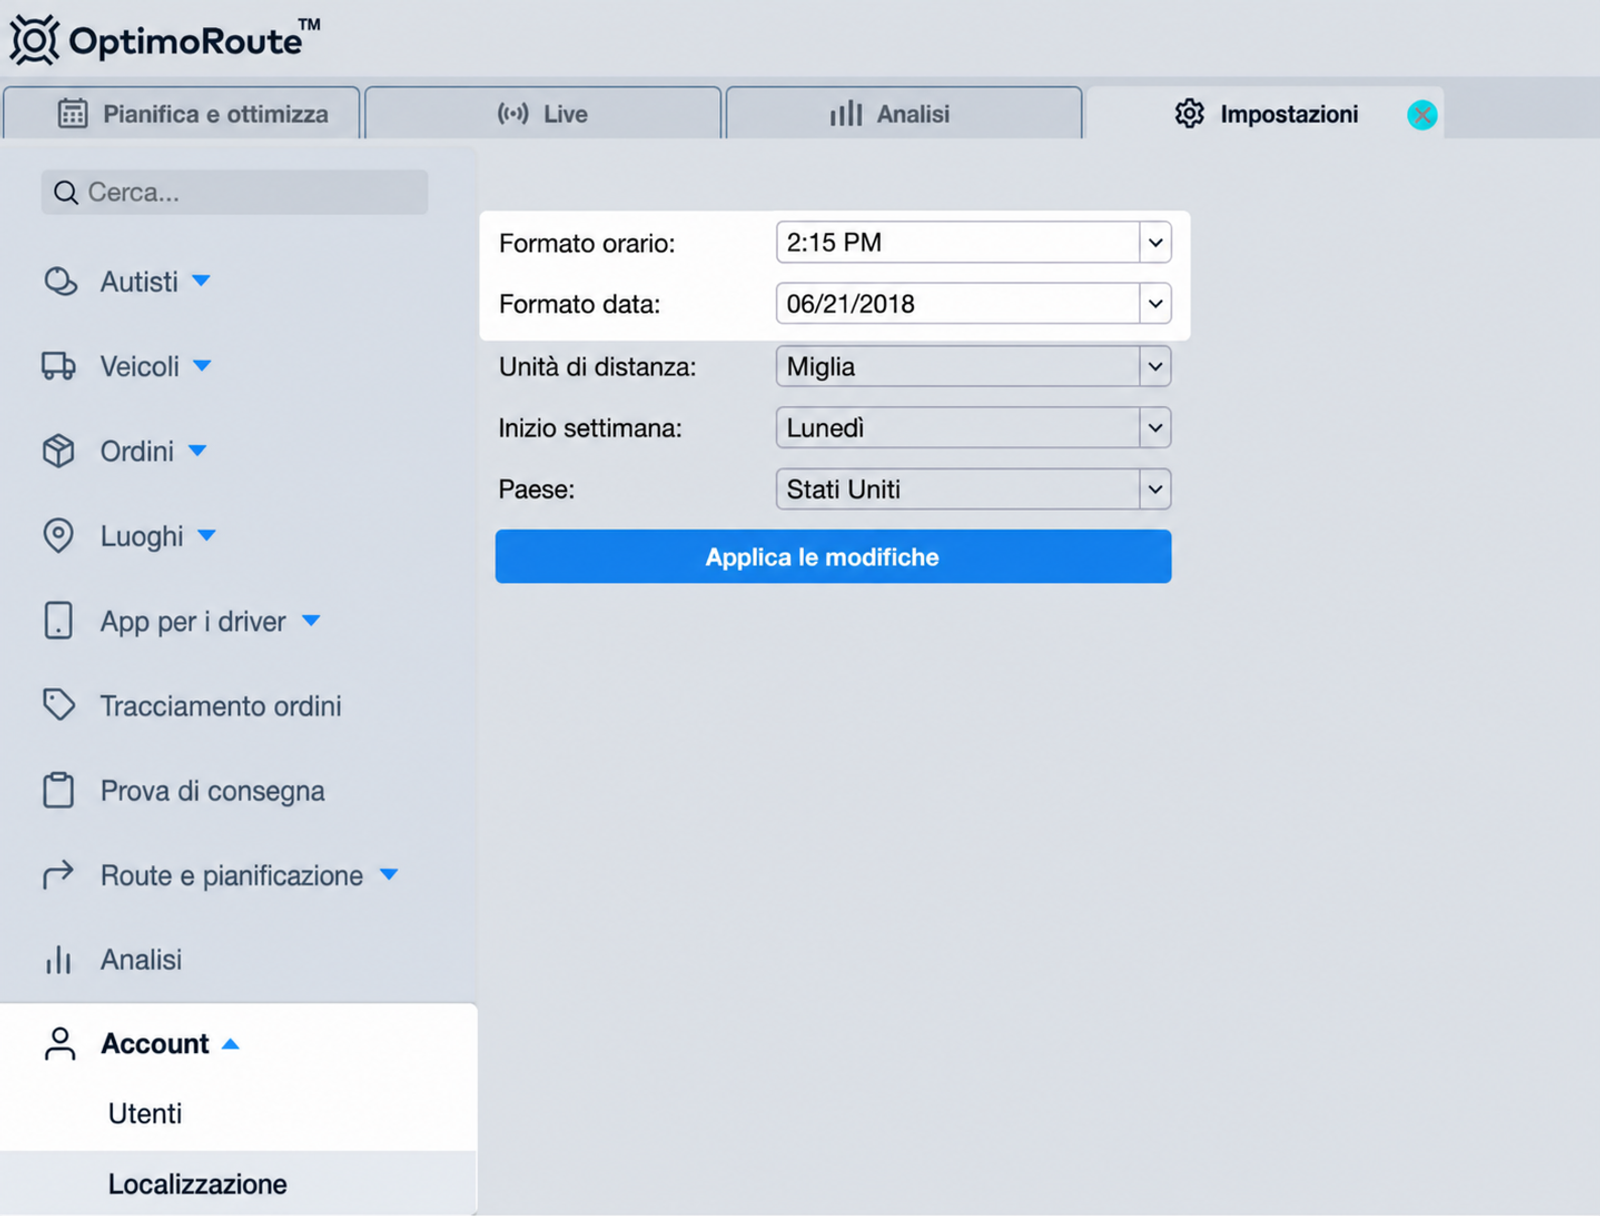1600x1216 pixels.
Task: Click the Applica le modifiche button
Action: click(833, 557)
